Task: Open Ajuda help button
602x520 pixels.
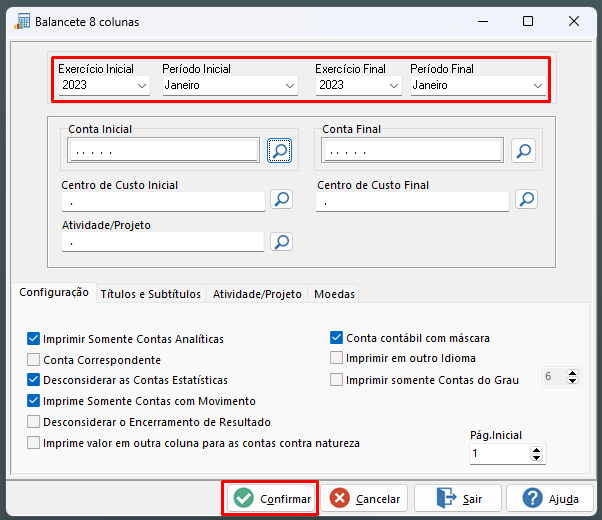Action: coord(550,498)
